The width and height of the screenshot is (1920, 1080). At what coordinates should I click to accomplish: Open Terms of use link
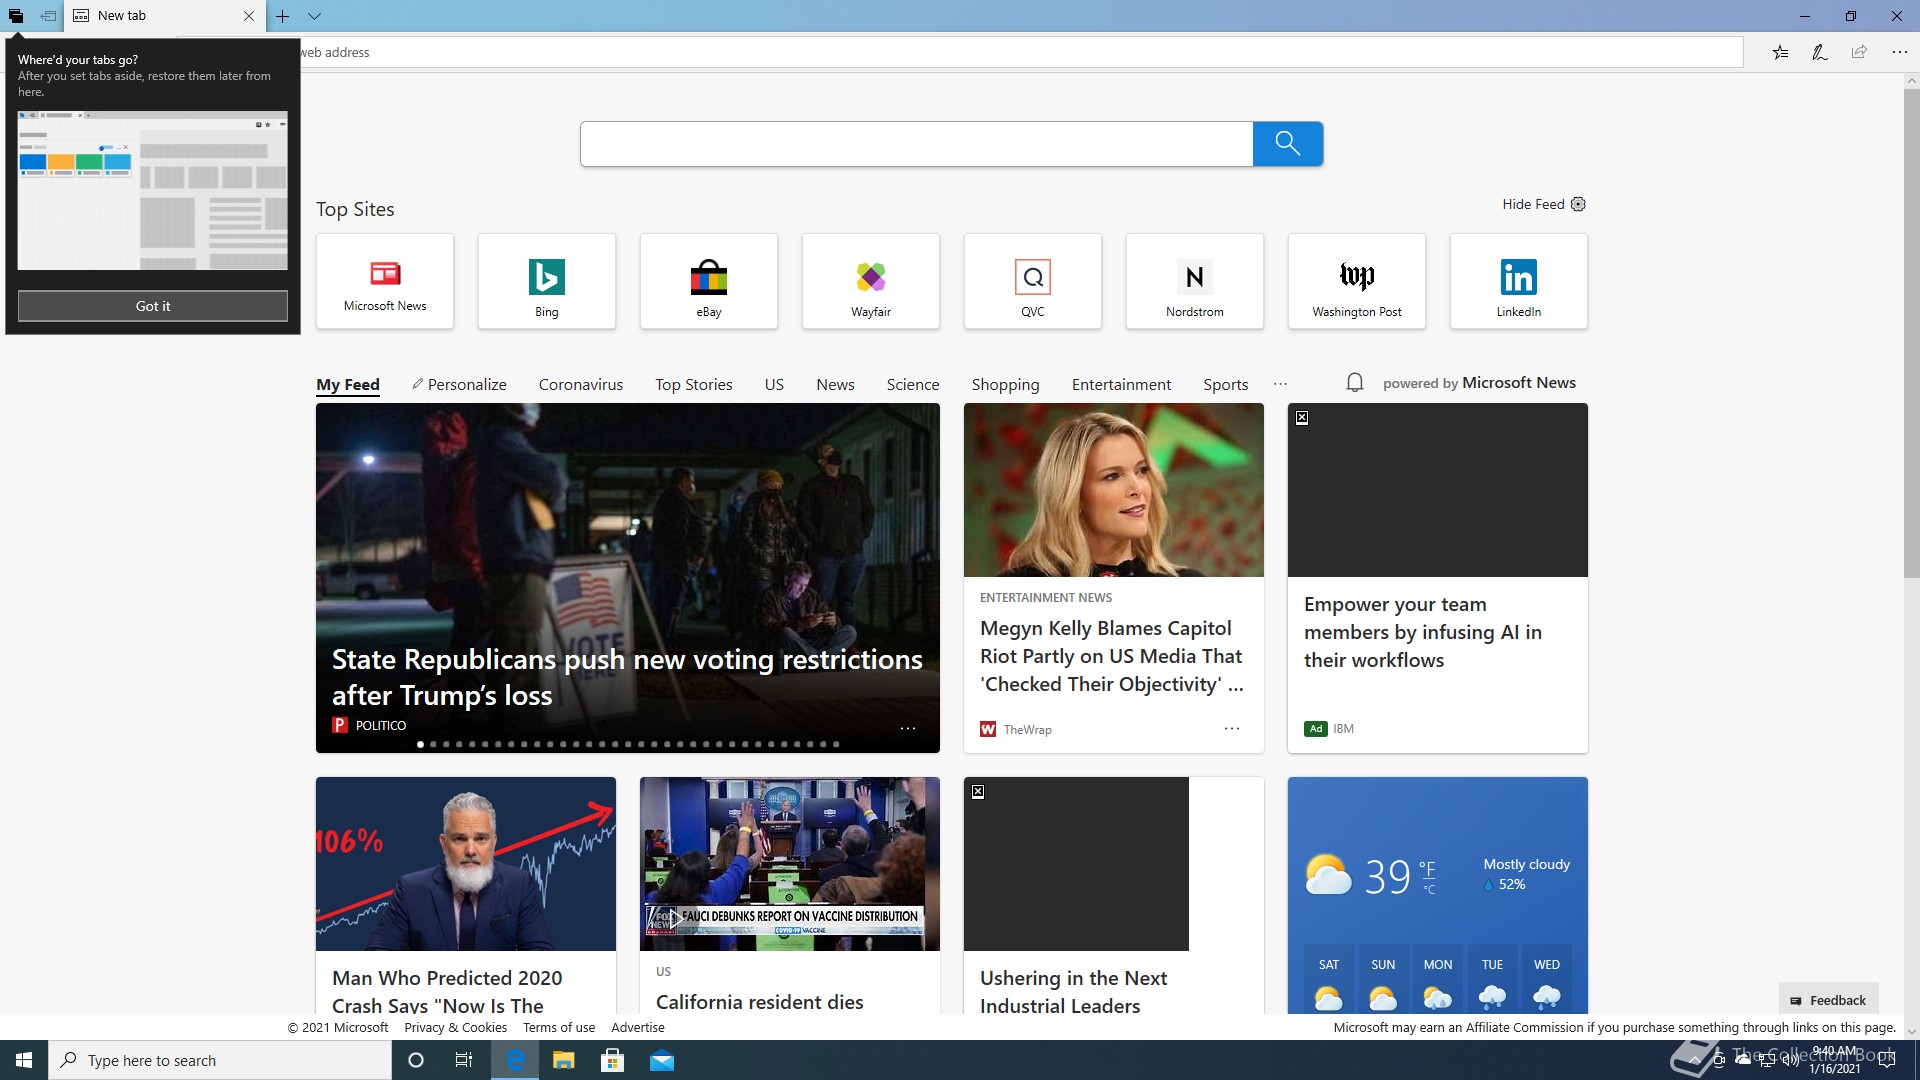tap(559, 1027)
